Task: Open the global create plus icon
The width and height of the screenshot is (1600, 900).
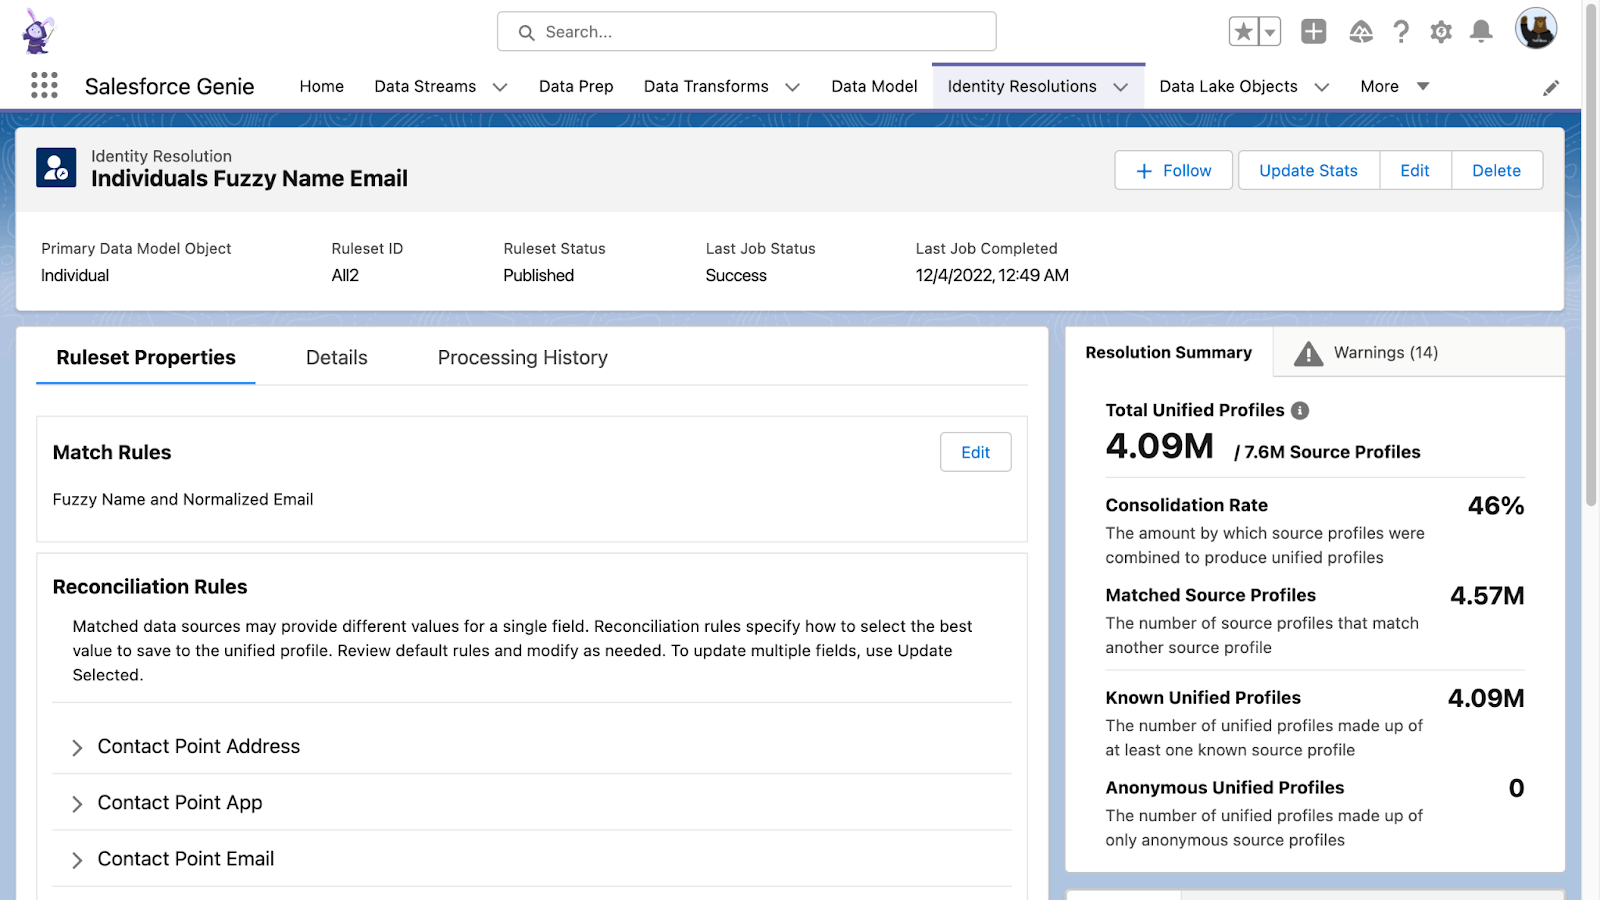Action: point(1313,32)
